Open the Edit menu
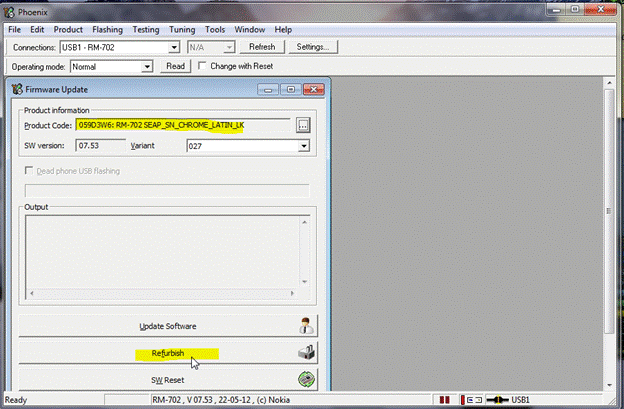 [37, 30]
